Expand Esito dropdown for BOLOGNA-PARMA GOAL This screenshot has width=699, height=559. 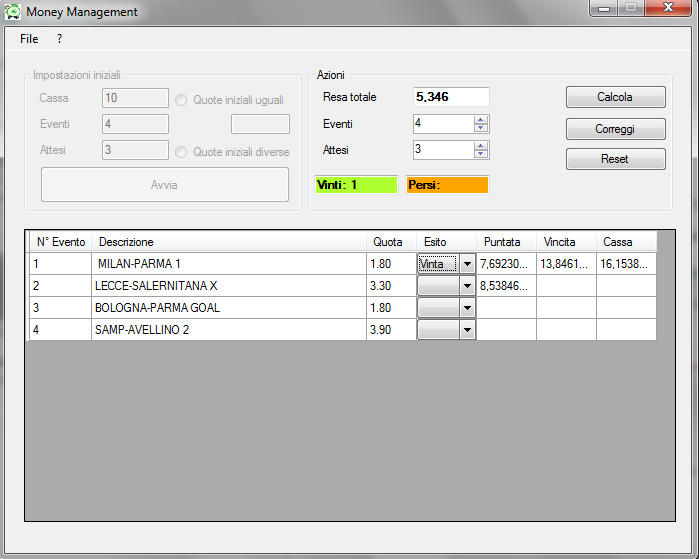(466, 308)
